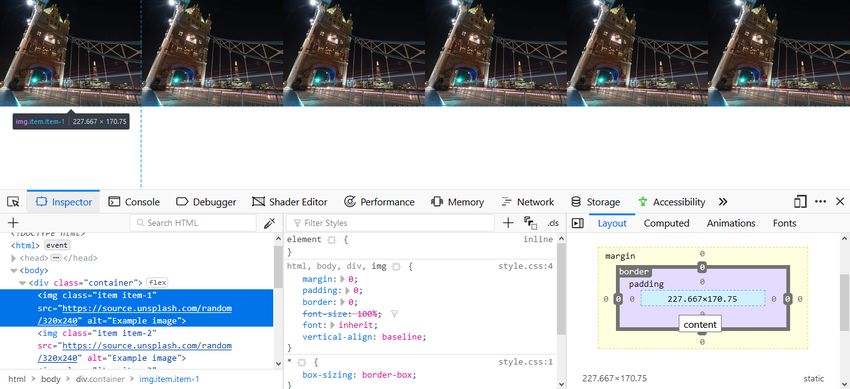Select the eyedropper color picker icon
The height and width of the screenshot is (389, 850).
pos(269,223)
